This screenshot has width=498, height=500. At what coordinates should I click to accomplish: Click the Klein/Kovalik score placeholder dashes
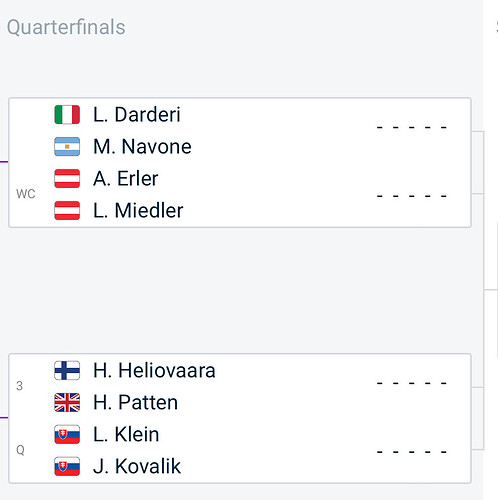click(411, 452)
